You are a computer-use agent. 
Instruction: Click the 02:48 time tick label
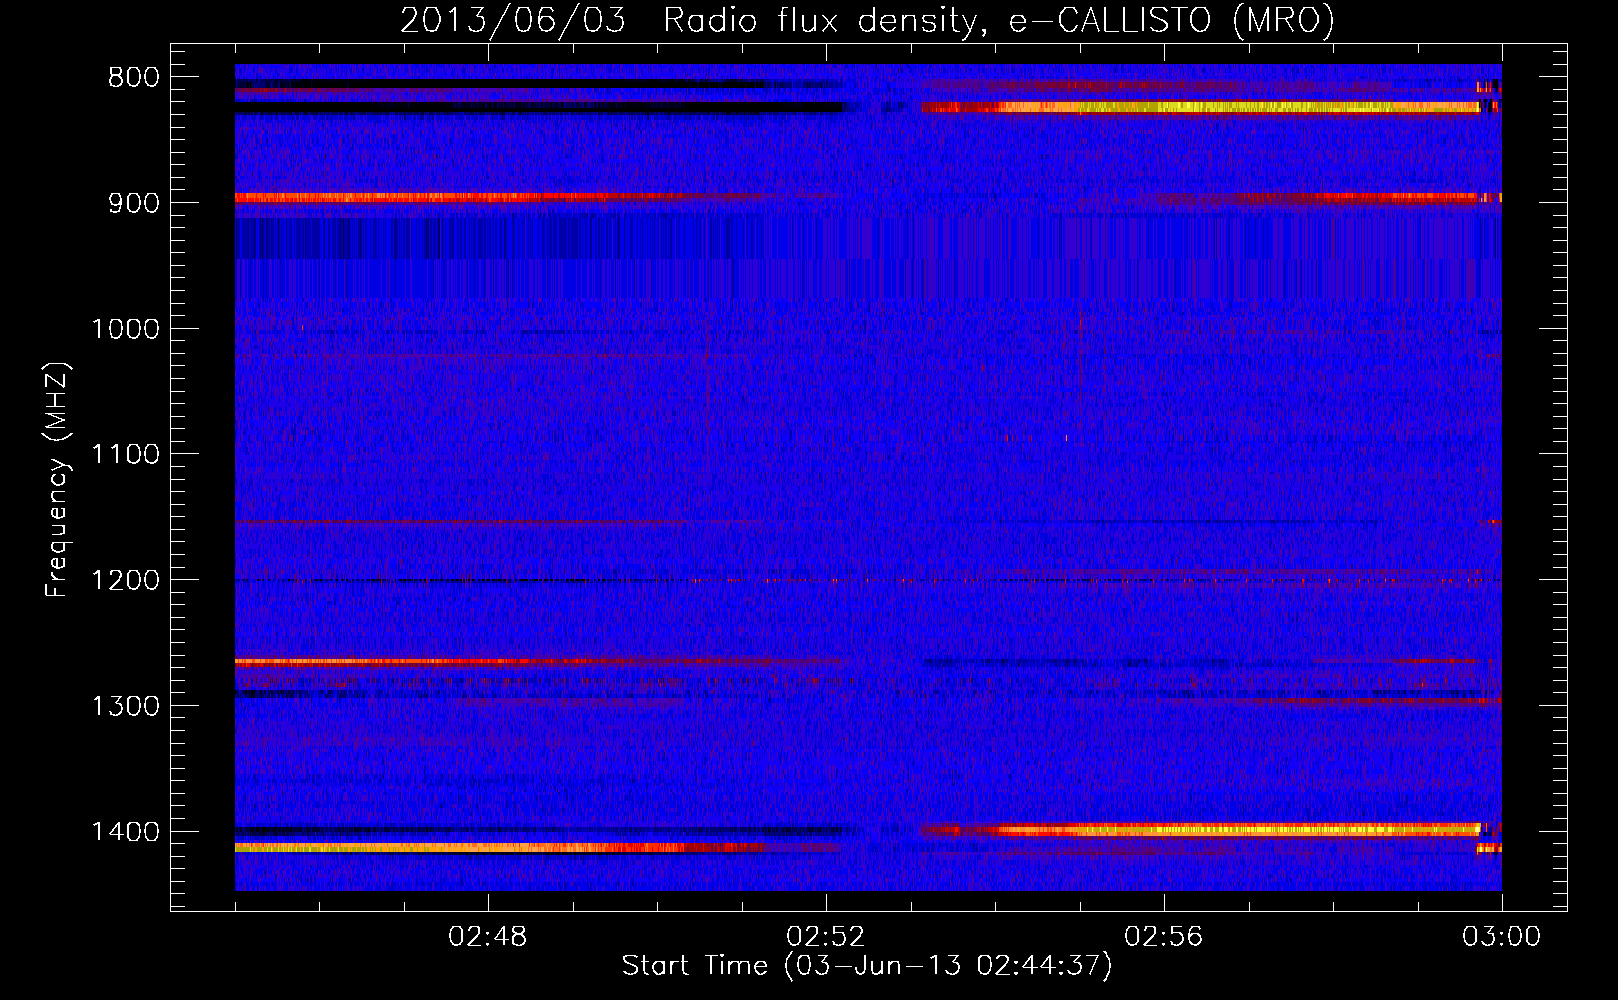pyautogui.click(x=488, y=937)
